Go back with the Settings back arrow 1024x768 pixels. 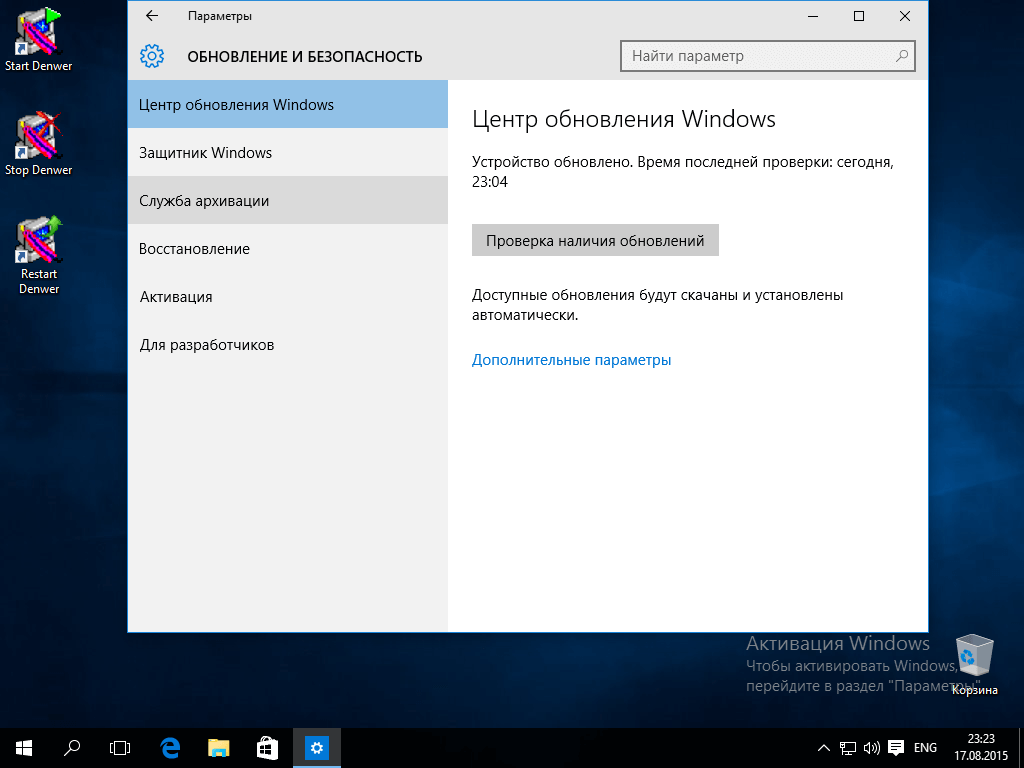tap(152, 16)
